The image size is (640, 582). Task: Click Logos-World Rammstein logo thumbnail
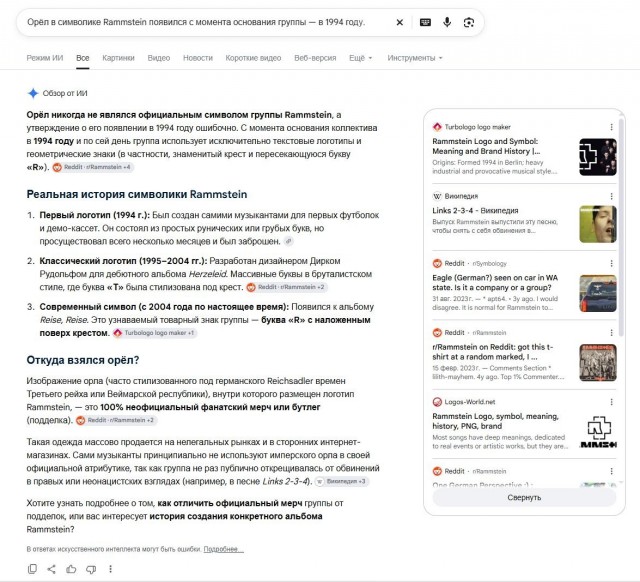598,432
